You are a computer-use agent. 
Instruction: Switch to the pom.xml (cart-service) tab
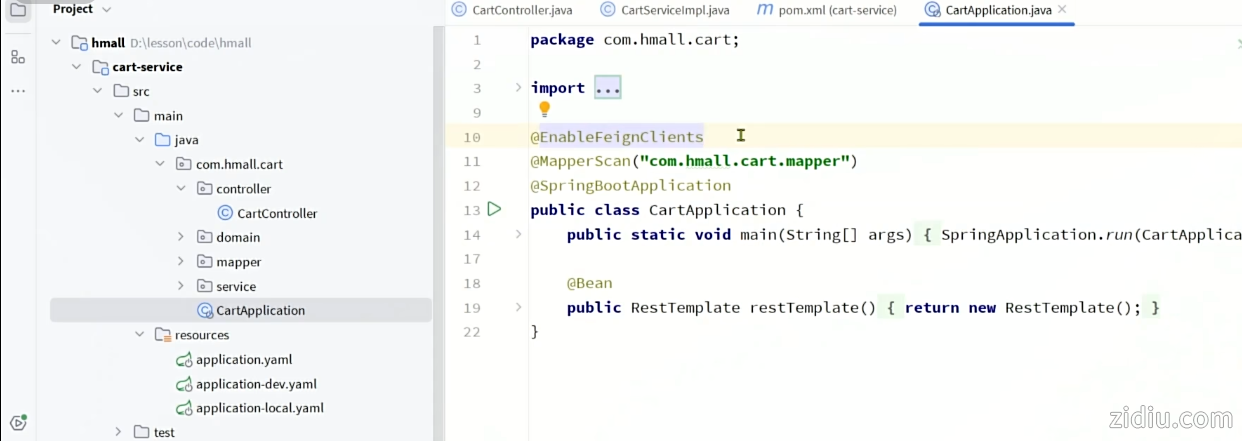point(826,10)
